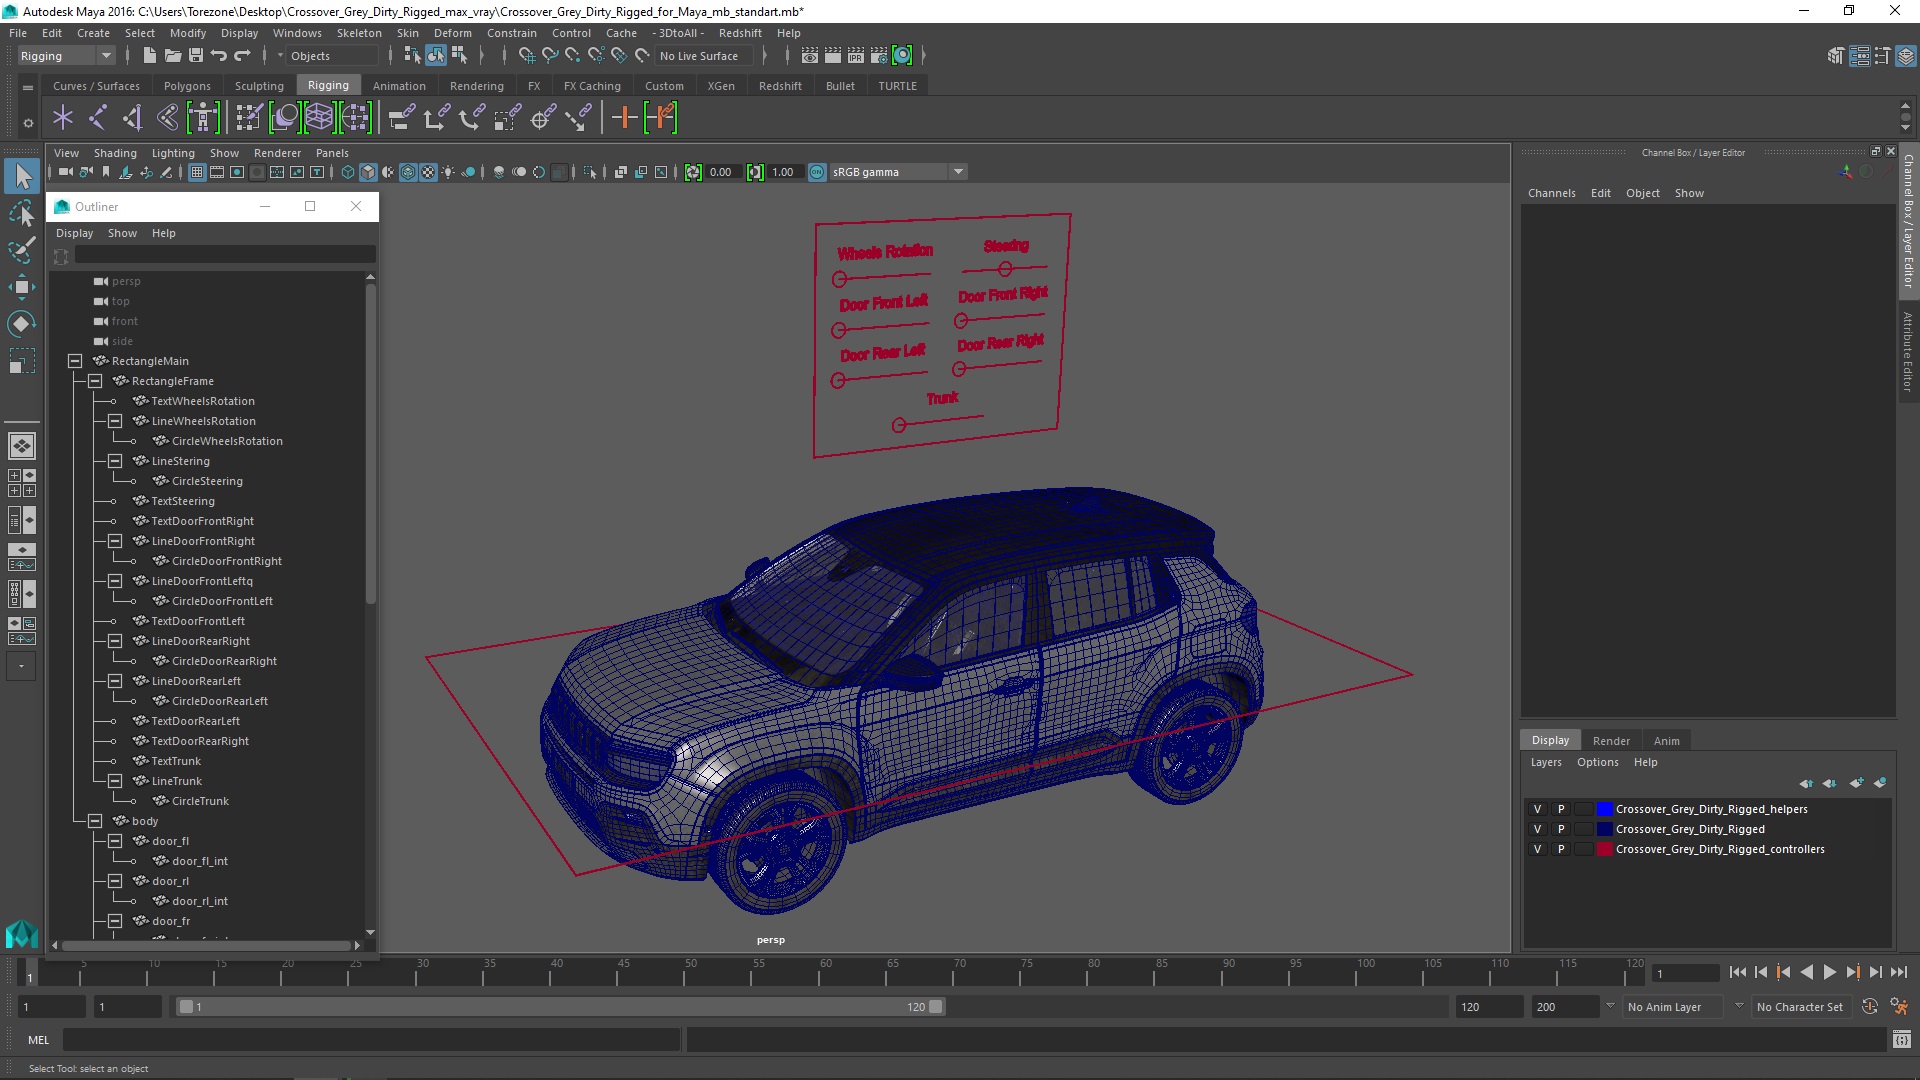This screenshot has width=1920, height=1080.
Task: Collapse the RectangleFrame node in Outliner
Action: (x=95, y=381)
